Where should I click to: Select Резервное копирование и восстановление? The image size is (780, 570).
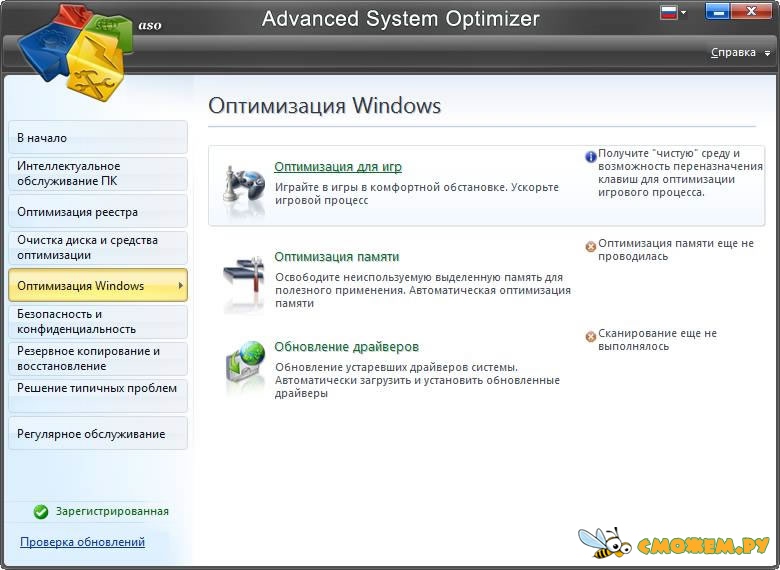(x=98, y=359)
